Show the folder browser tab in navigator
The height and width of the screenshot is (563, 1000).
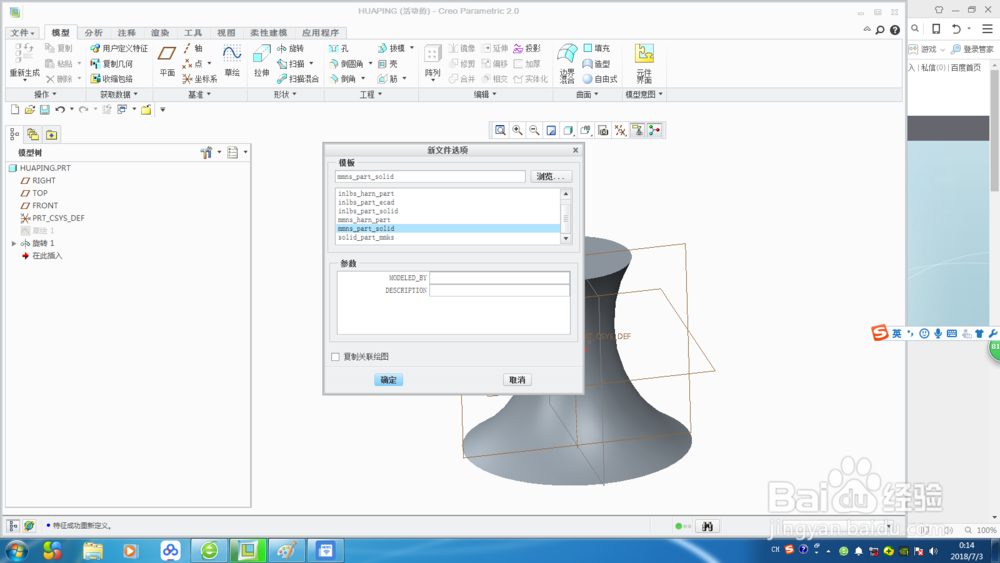click(x=33, y=135)
